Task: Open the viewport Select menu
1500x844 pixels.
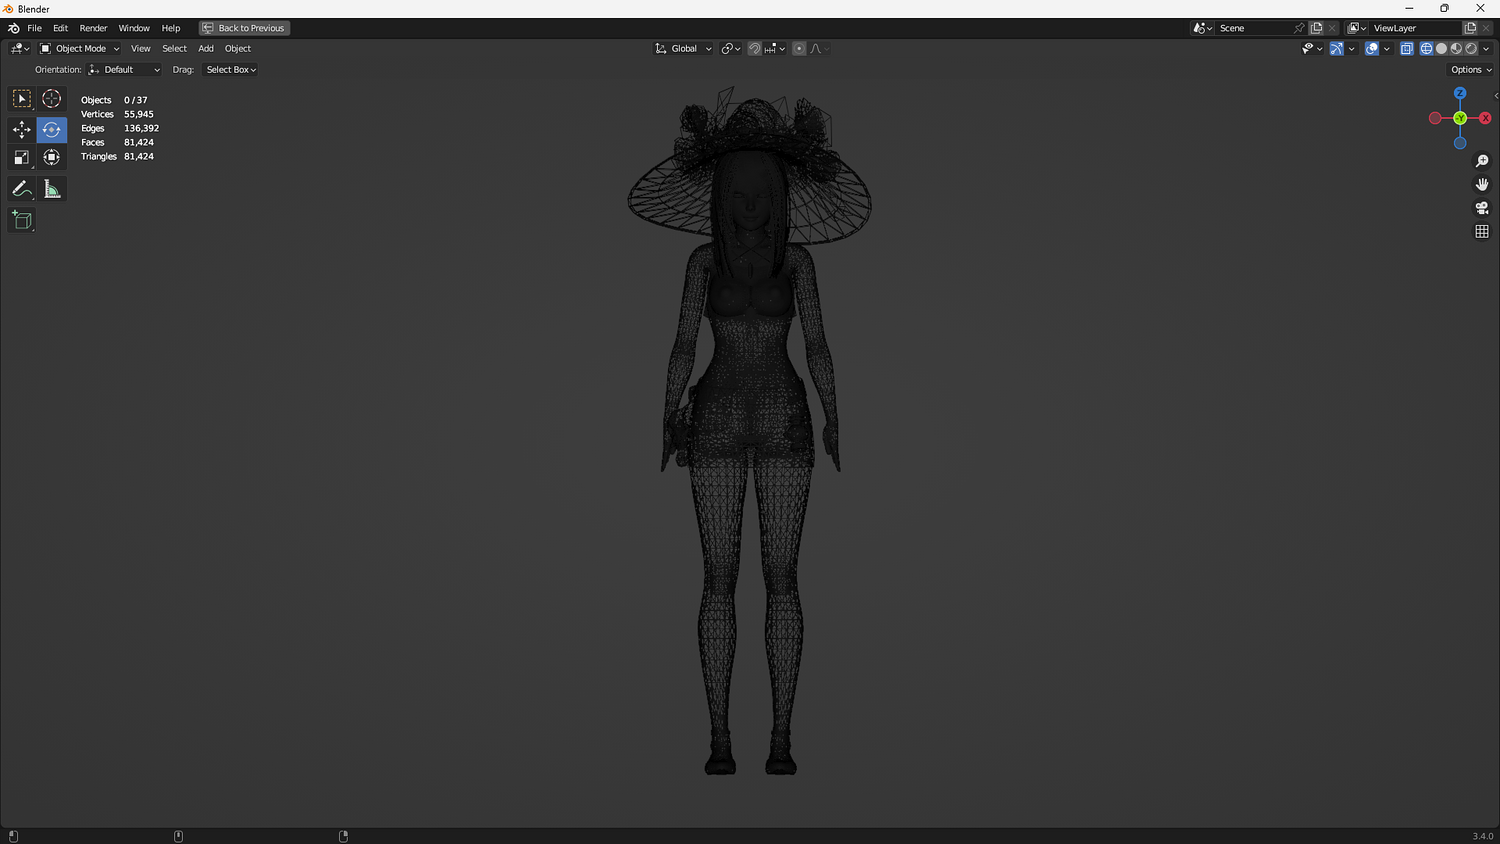Action: (x=174, y=49)
